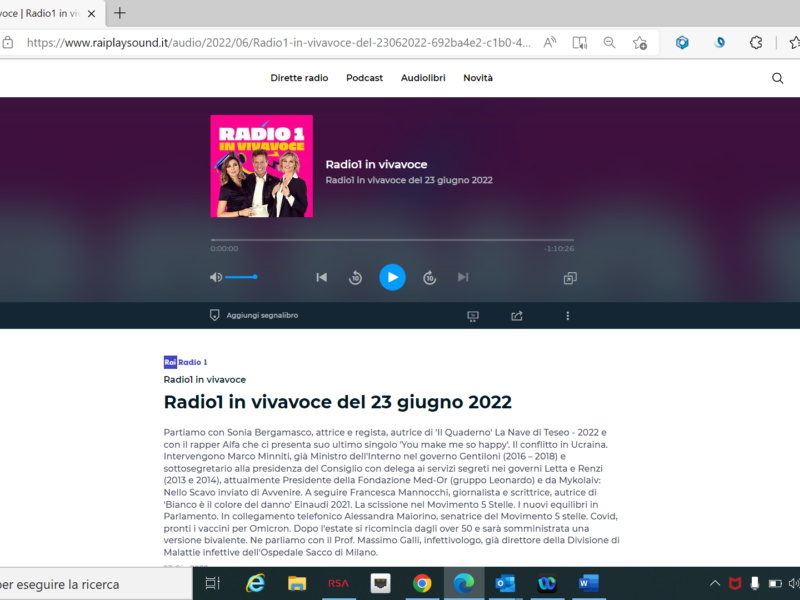
Task: Click the Radio1 in vivavoce cover art
Action: coord(262,166)
